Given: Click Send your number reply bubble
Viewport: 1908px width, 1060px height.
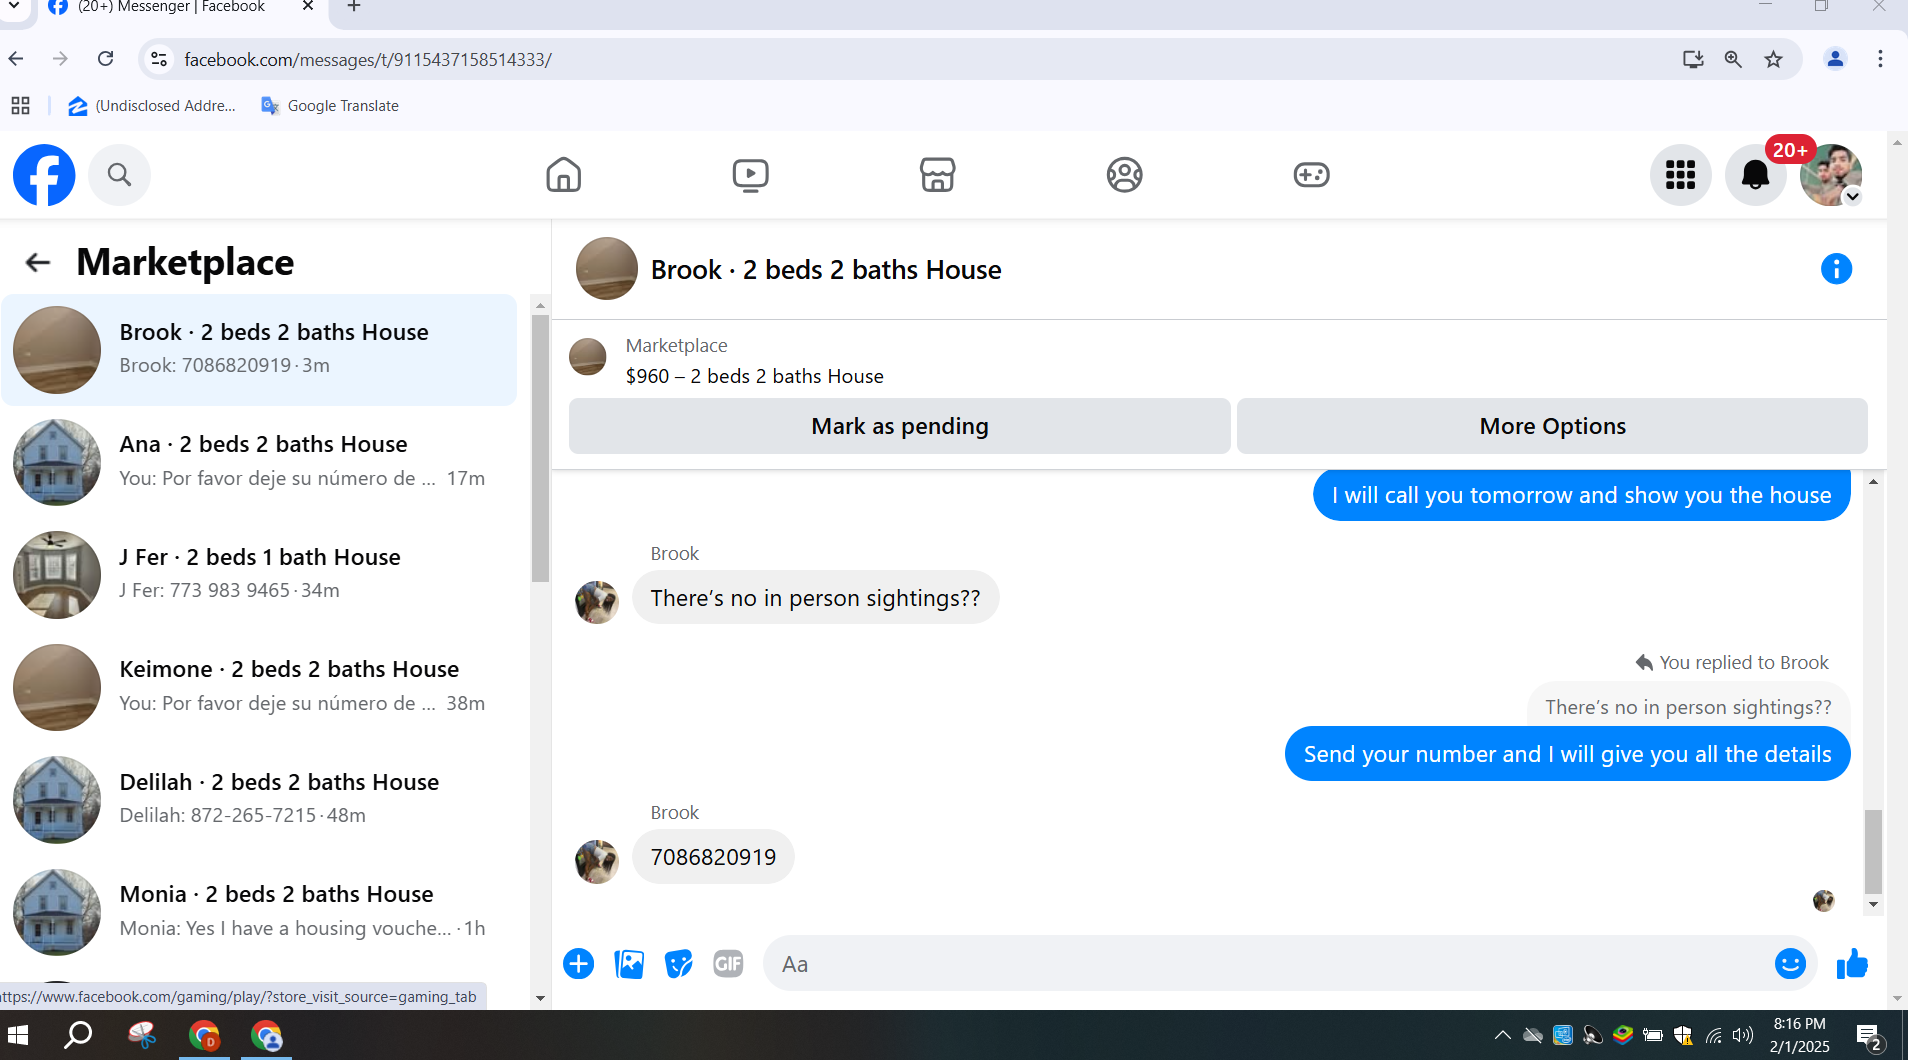Looking at the screenshot, I should tap(1567, 754).
